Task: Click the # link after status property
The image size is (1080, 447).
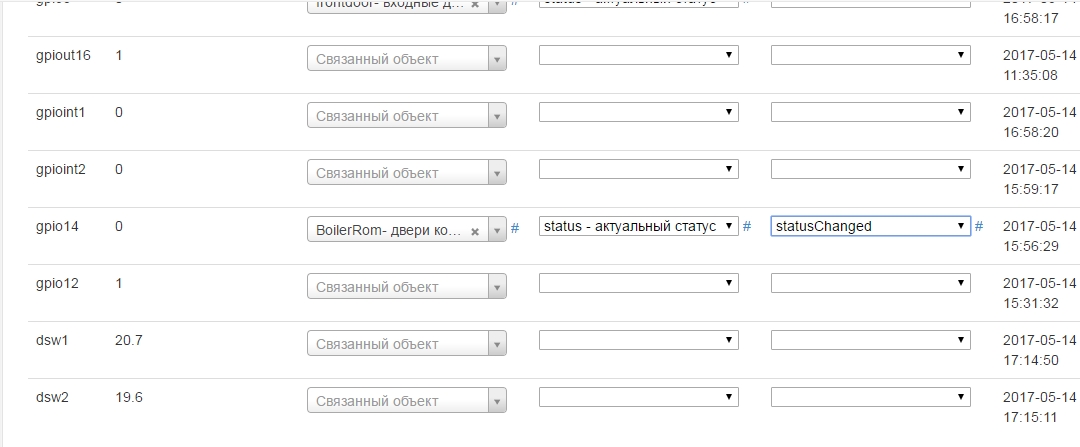Action: pos(747,226)
